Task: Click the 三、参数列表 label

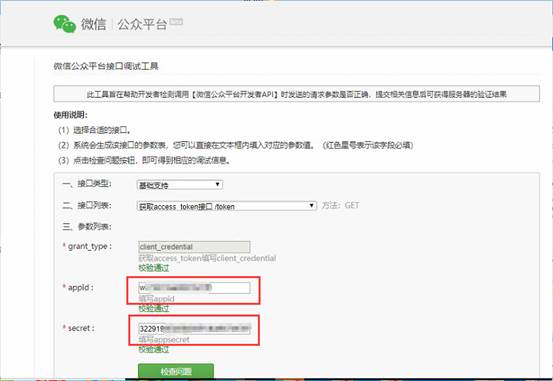Action: click(87, 226)
